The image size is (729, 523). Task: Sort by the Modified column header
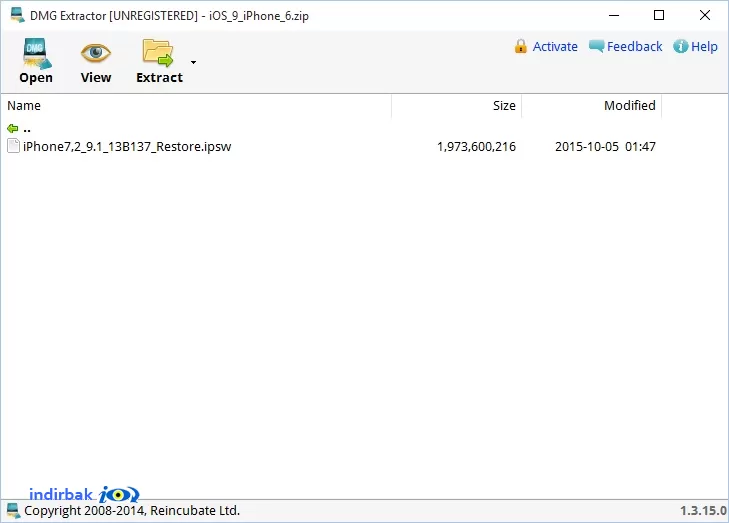pyautogui.click(x=591, y=106)
